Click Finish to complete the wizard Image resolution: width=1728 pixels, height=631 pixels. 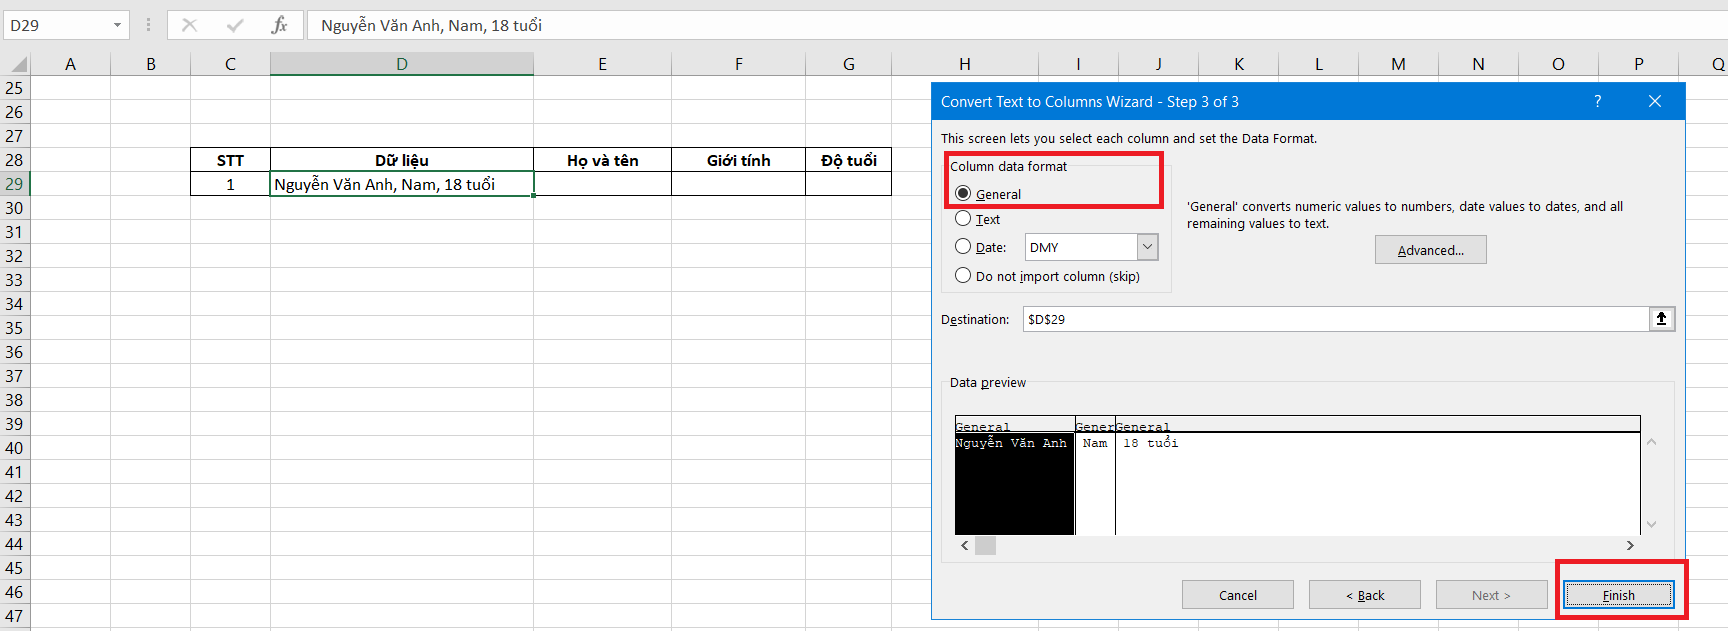pyautogui.click(x=1618, y=595)
